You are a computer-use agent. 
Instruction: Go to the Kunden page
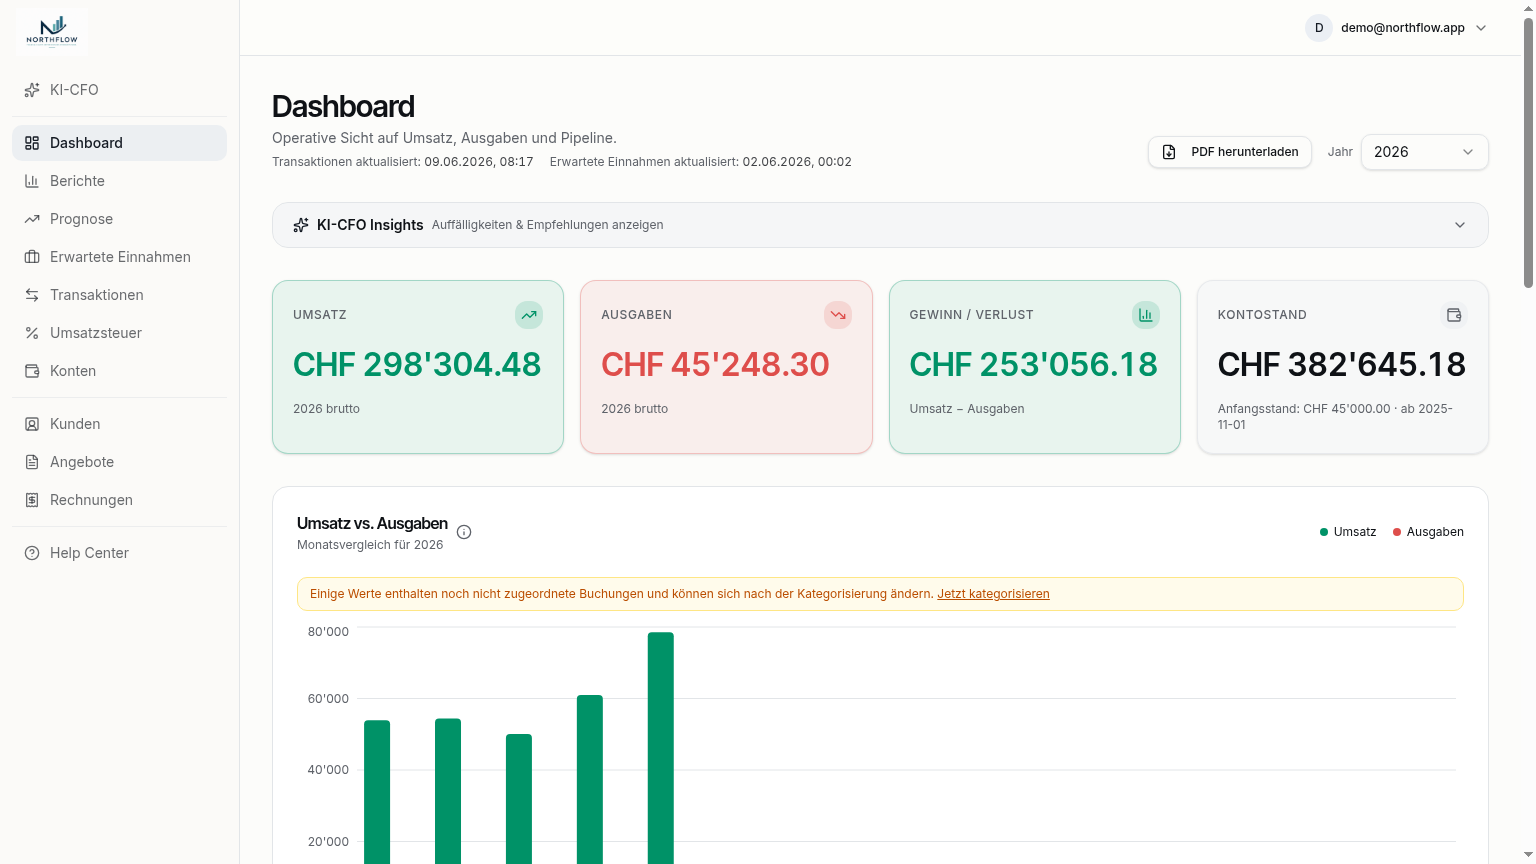(x=119, y=424)
